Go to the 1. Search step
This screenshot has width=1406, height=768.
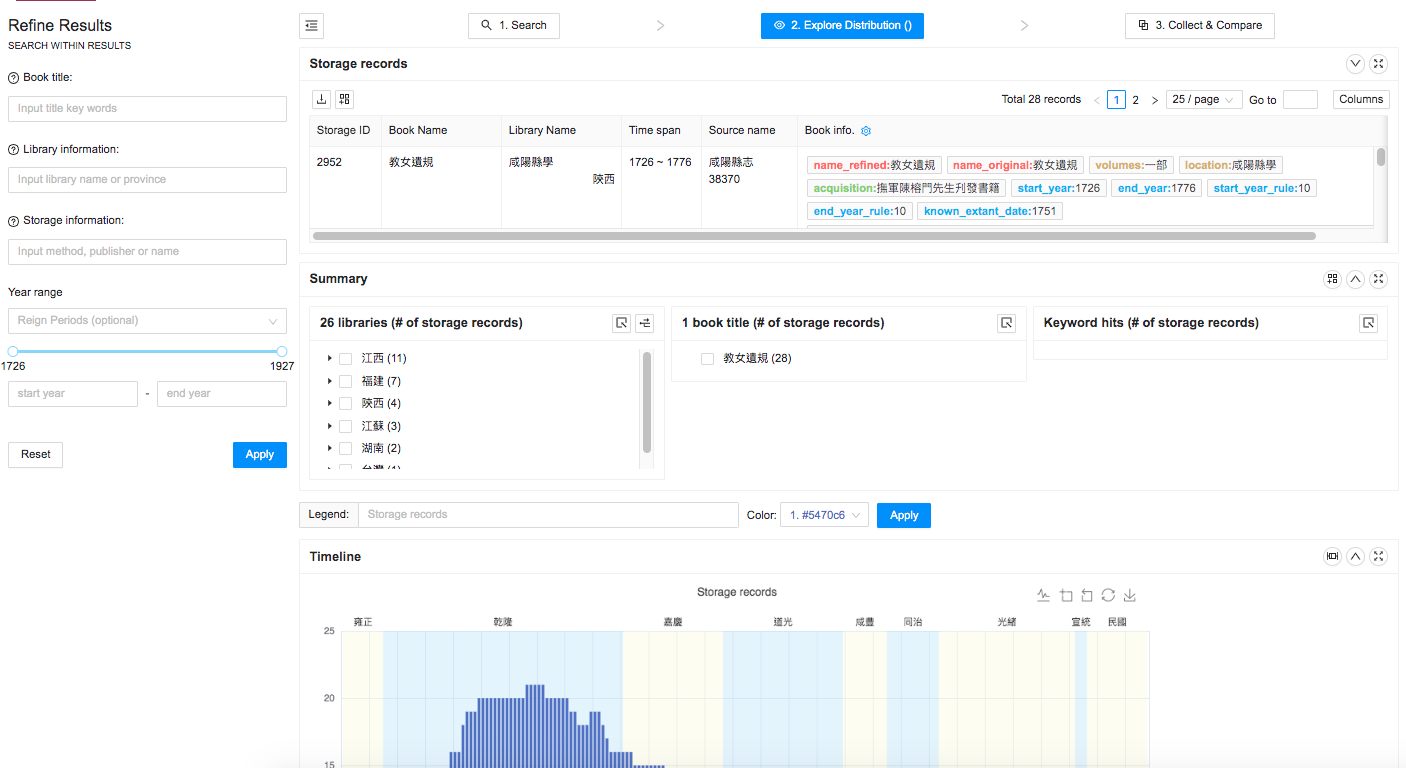(x=513, y=26)
